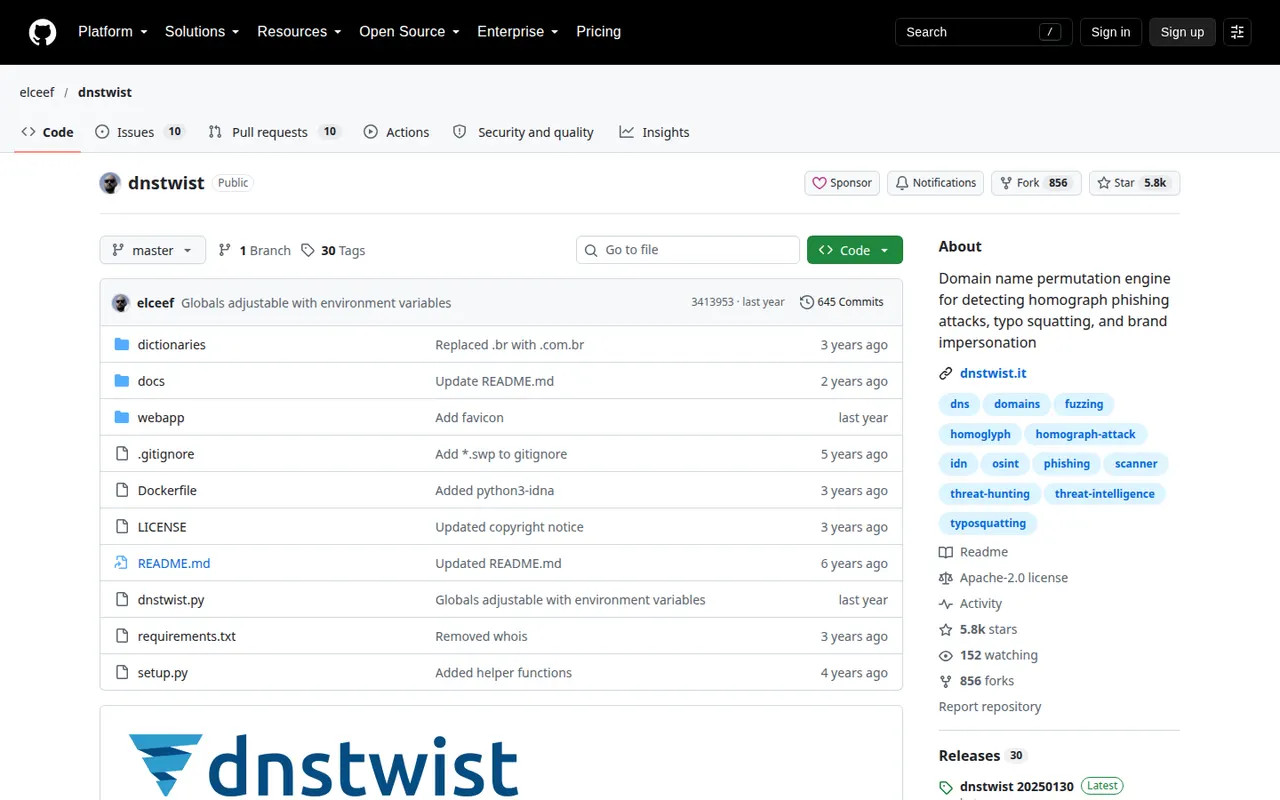The height and width of the screenshot is (800, 1280).
Task: Open the 645 Commits history link
Action: 842,302
